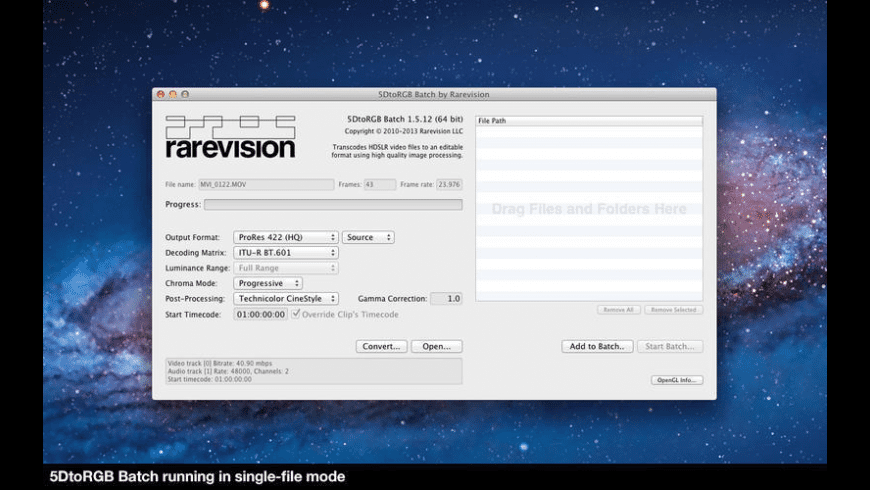
Task: Click the Gamma Correction value field
Action: (446, 299)
